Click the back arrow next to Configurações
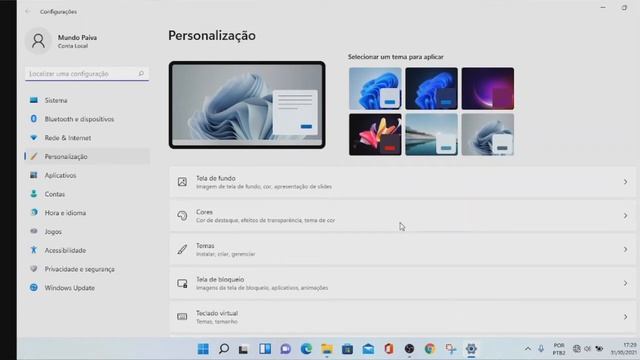The image size is (640, 360). [x=28, y=11]
